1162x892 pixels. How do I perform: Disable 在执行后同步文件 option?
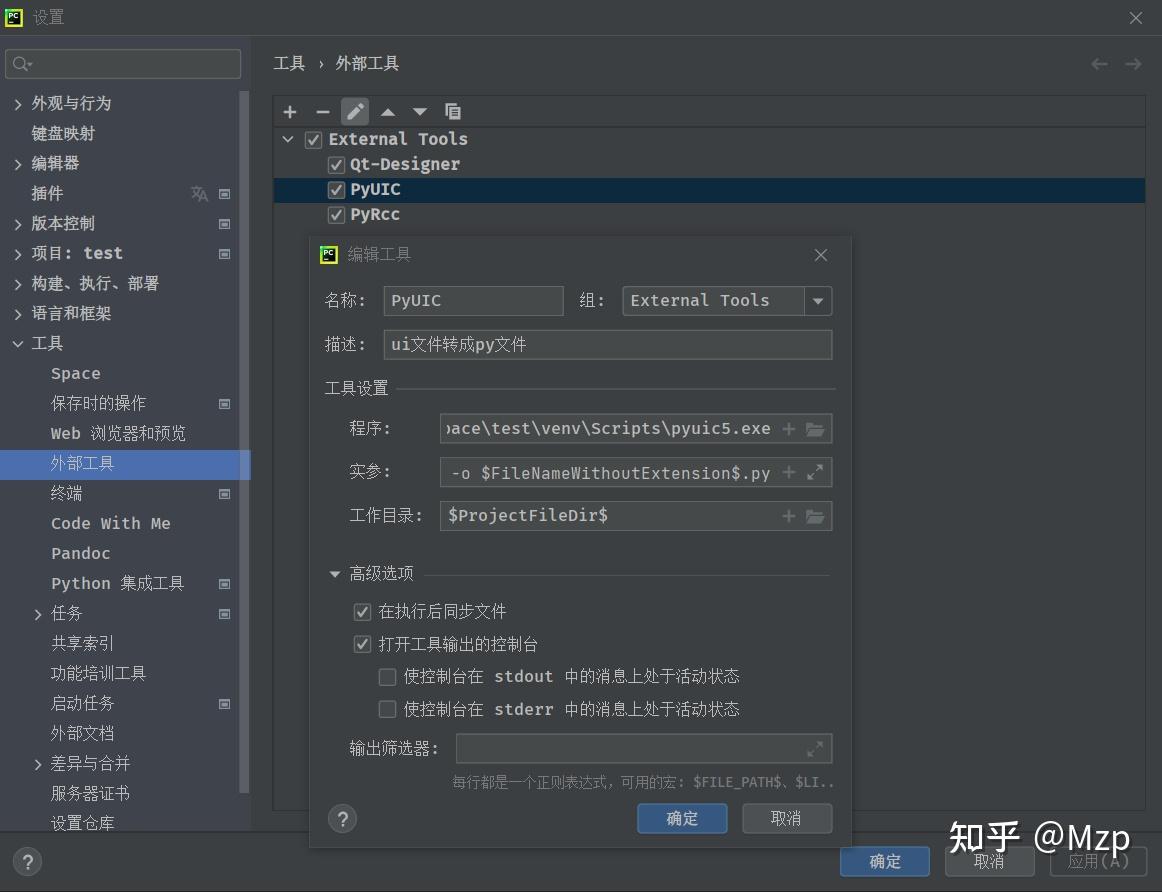(x=362, y=611)
